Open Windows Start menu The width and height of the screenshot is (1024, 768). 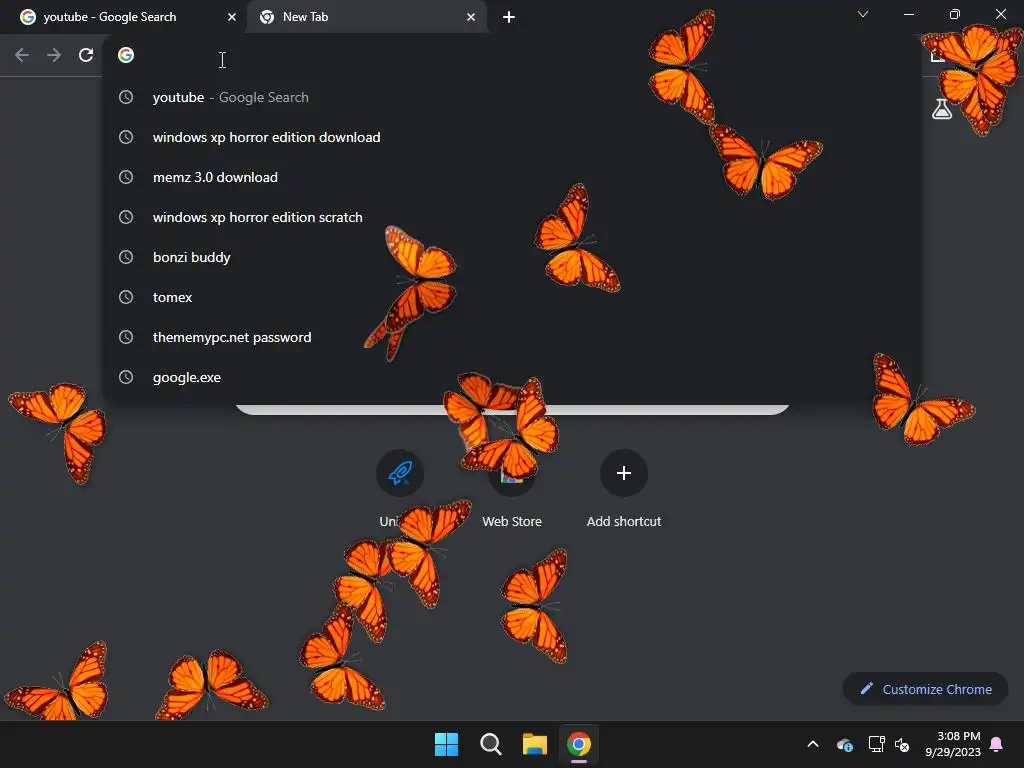(x=447, y=744)
